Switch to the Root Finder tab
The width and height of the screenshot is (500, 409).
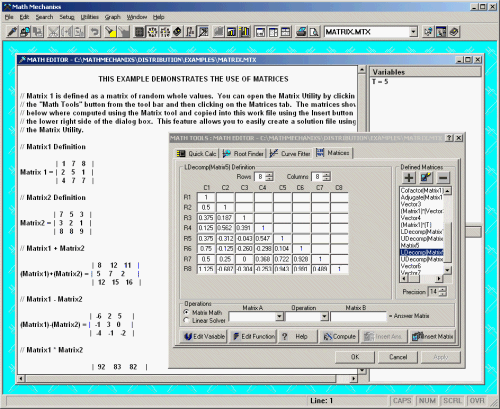pyautogui.click(x=243, y=154)
